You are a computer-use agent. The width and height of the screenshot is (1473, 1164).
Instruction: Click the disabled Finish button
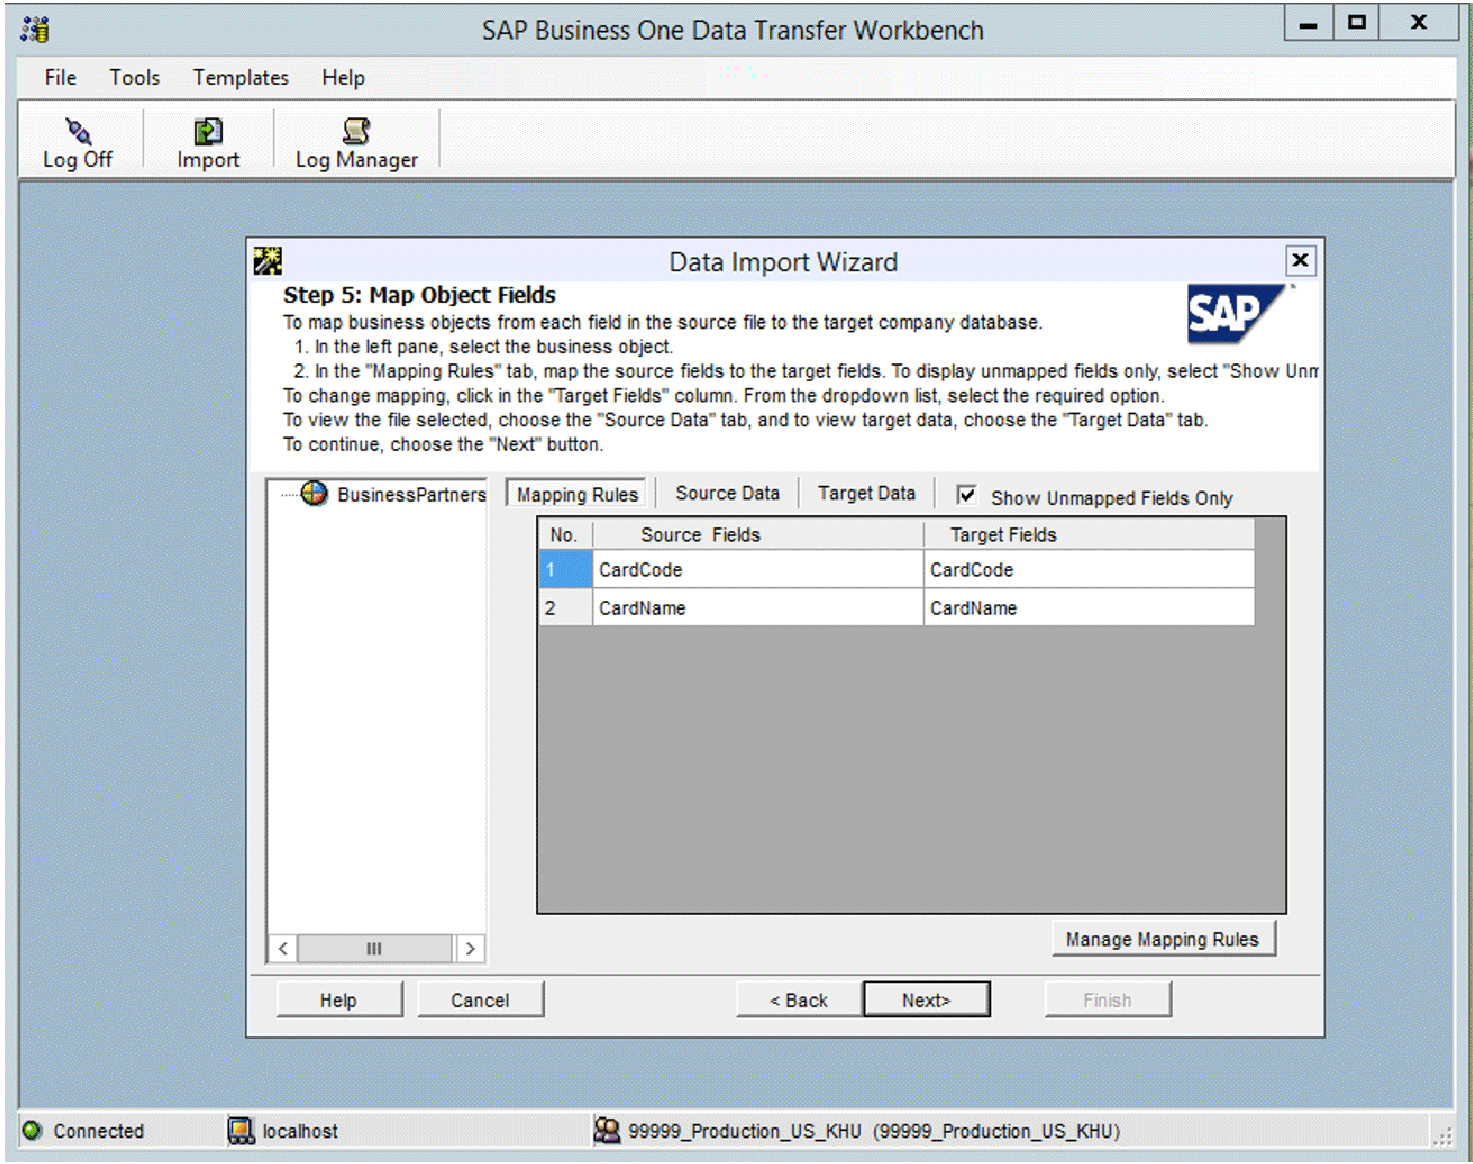1107,1000
